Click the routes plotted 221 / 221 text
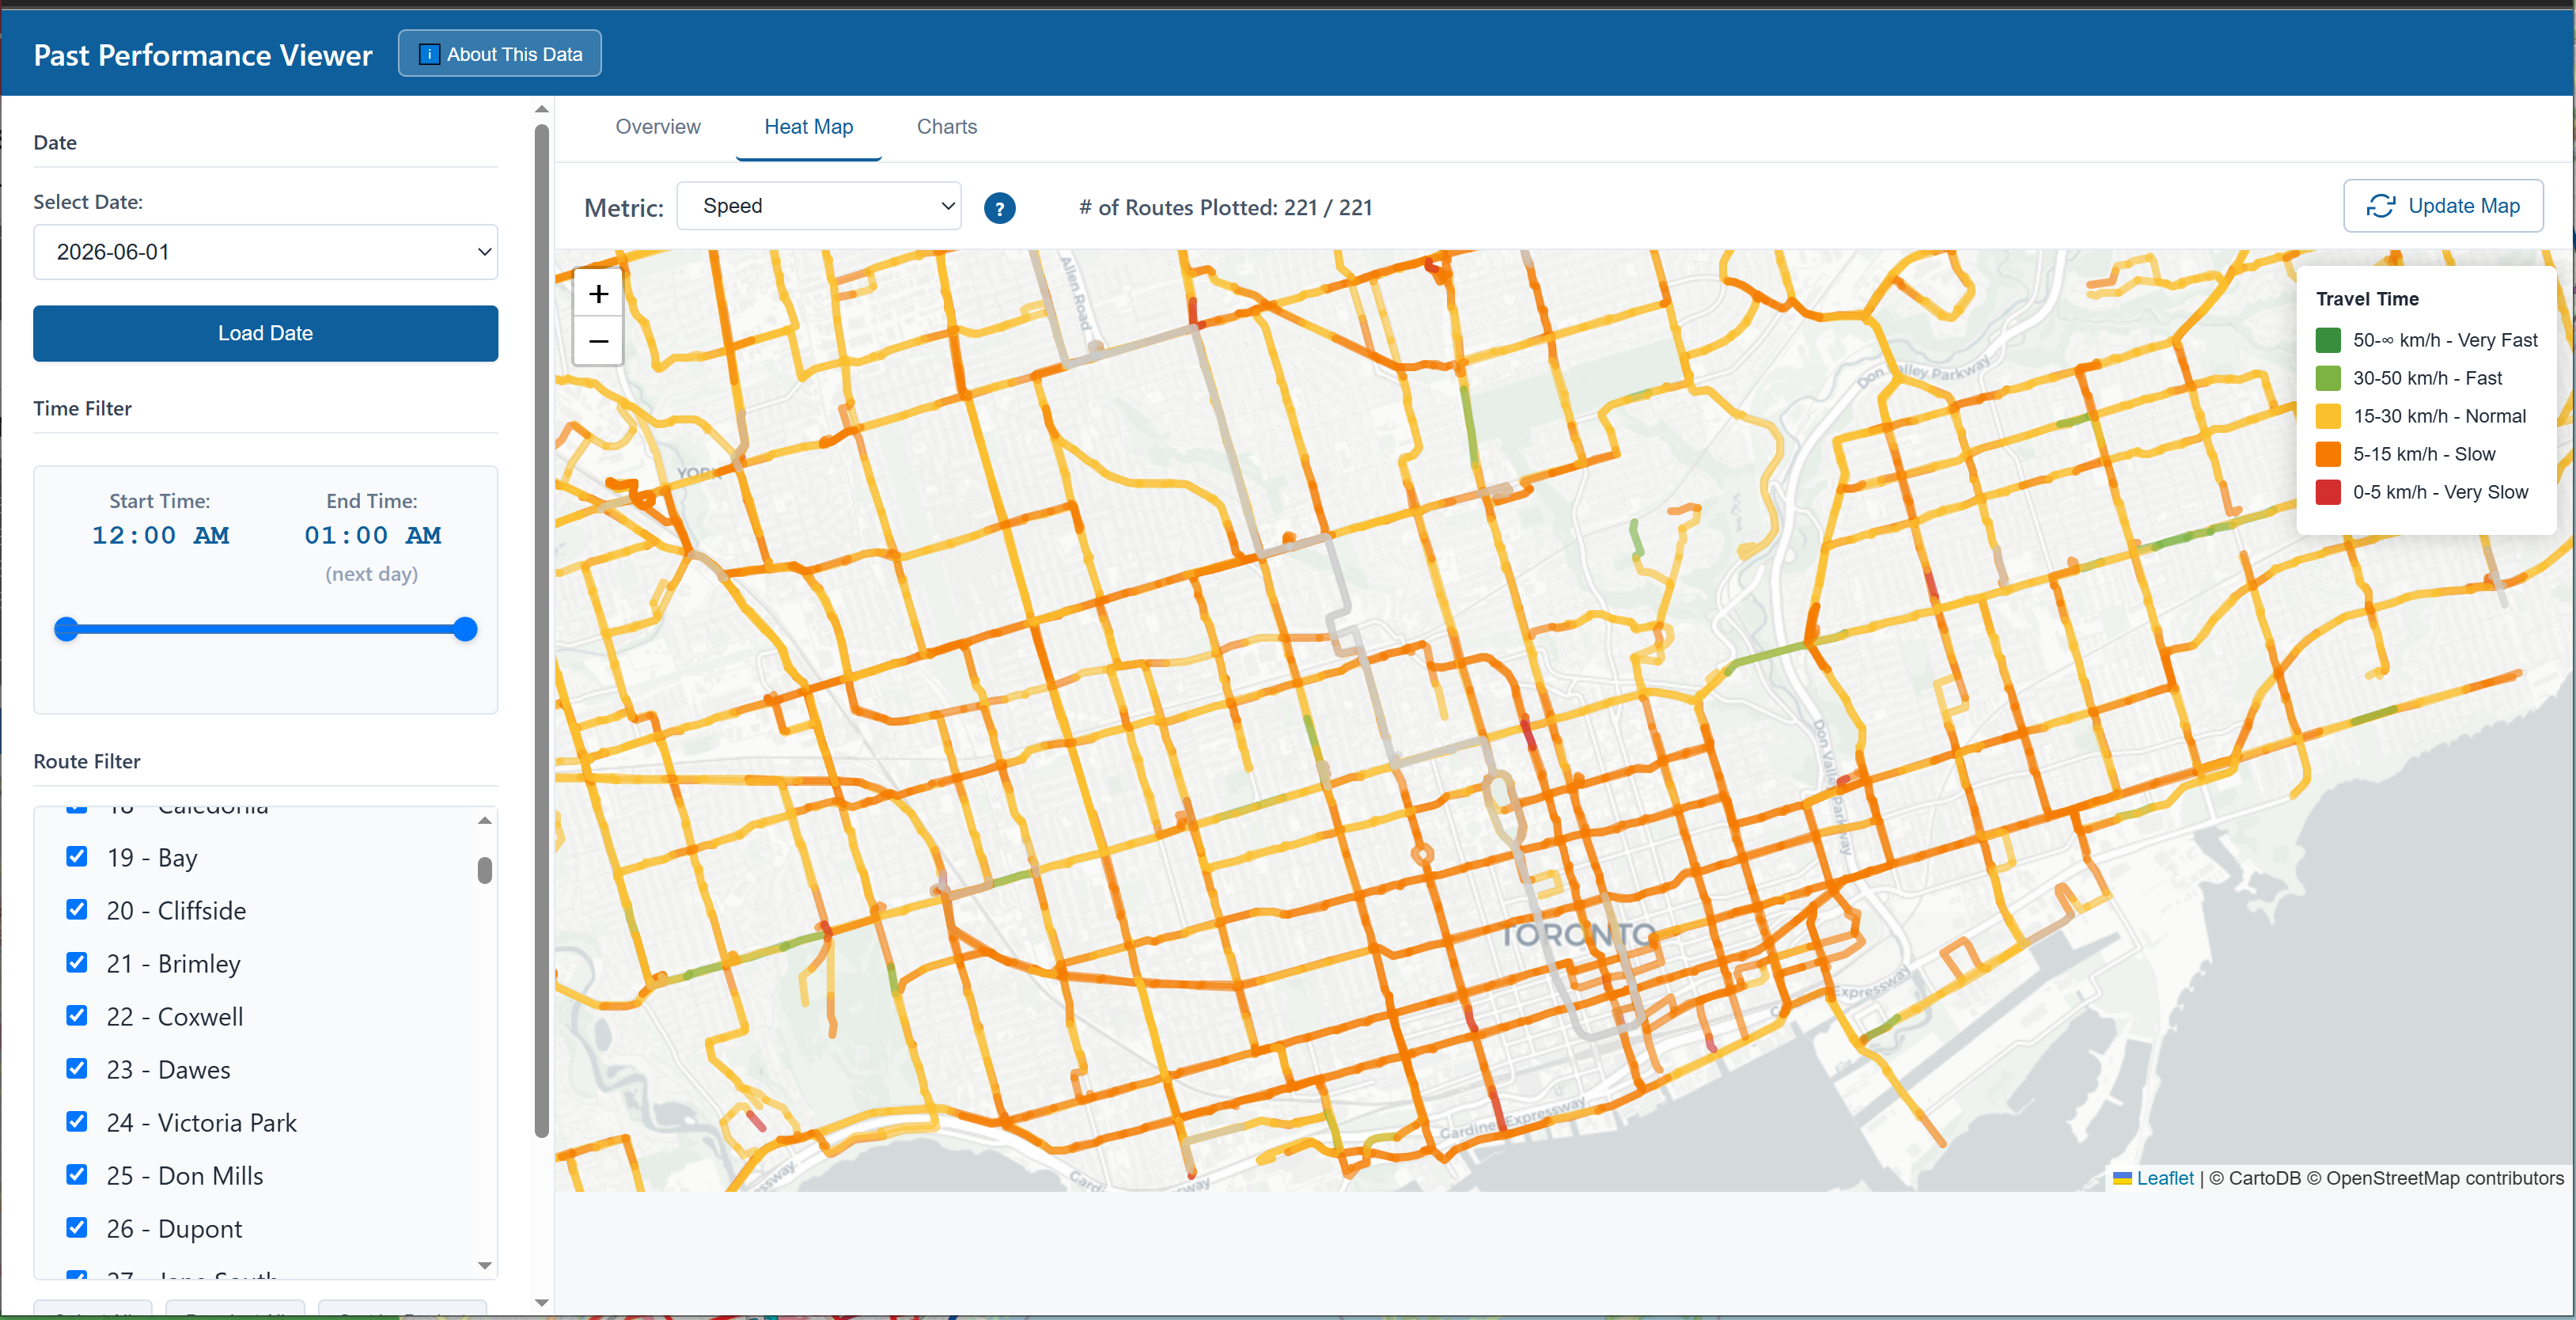The width and height of the screenshot is (2576, 1320). pos(1225,208)
